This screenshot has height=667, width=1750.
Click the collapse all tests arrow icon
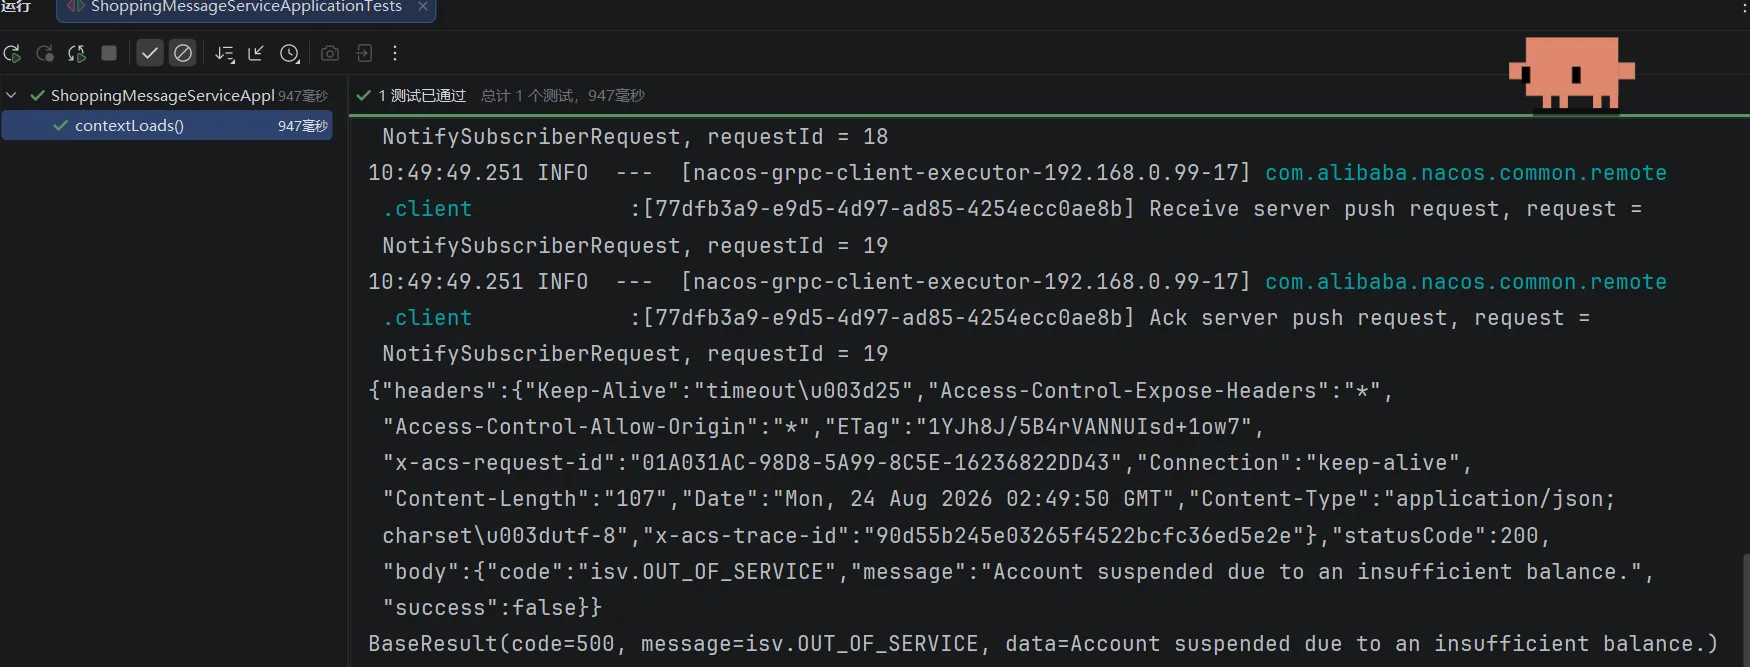256,53
